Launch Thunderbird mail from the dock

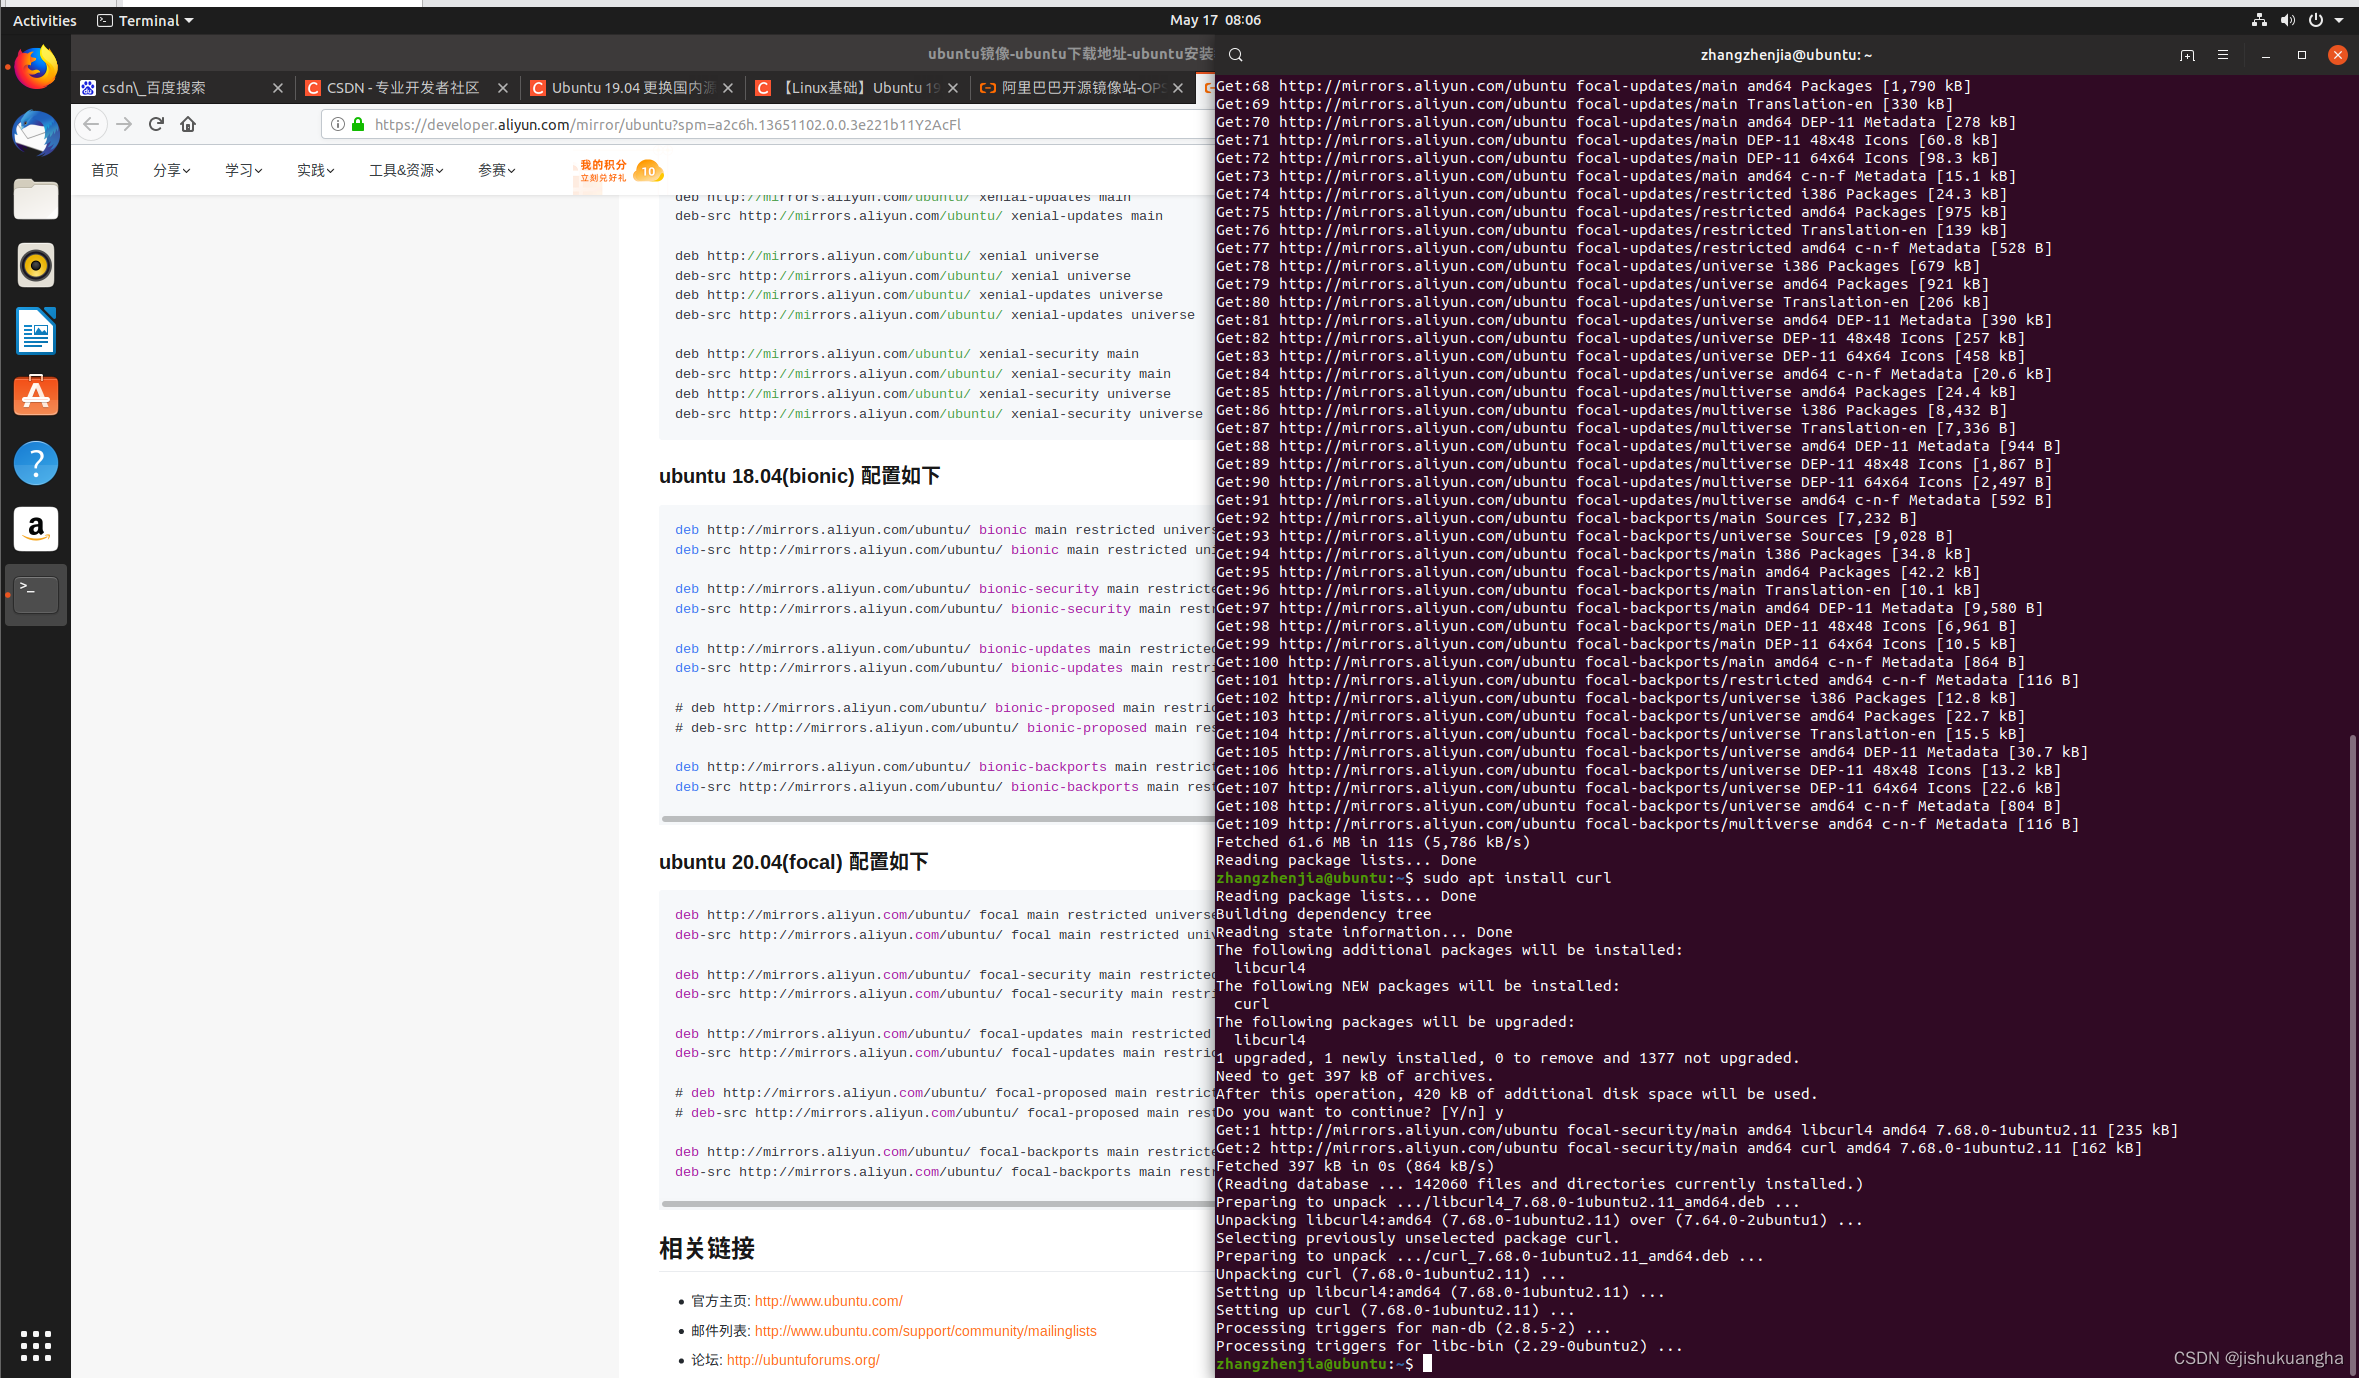click(x=36, y=134)
